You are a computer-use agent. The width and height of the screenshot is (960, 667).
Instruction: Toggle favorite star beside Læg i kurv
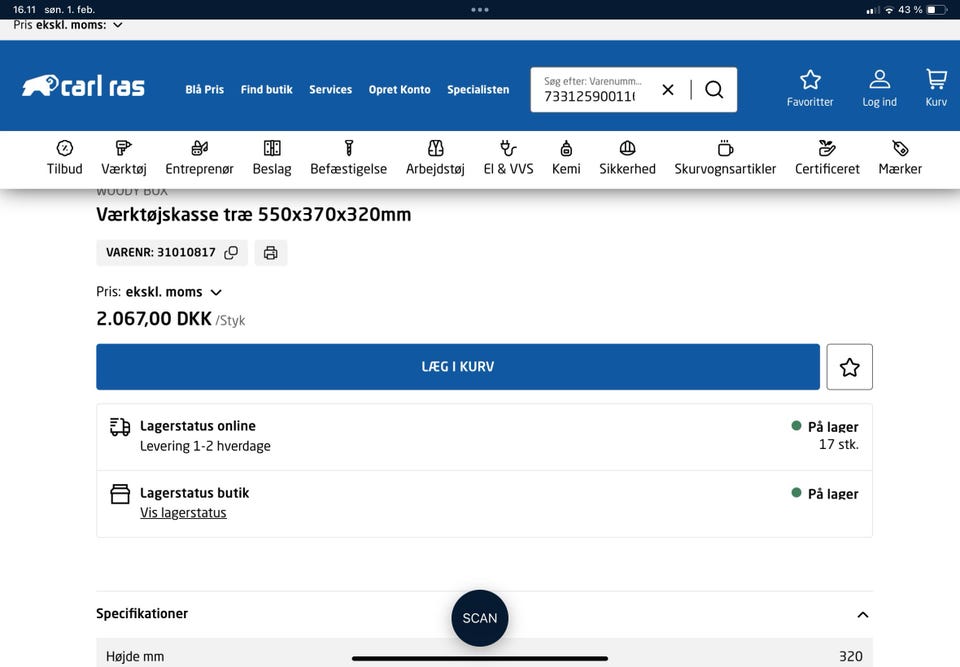pyautogui.click(x=849, y=367)
